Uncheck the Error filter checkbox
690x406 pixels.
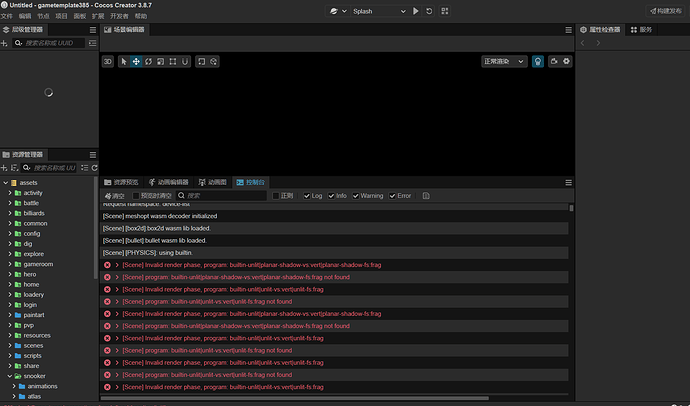click(x=392, y=196)
